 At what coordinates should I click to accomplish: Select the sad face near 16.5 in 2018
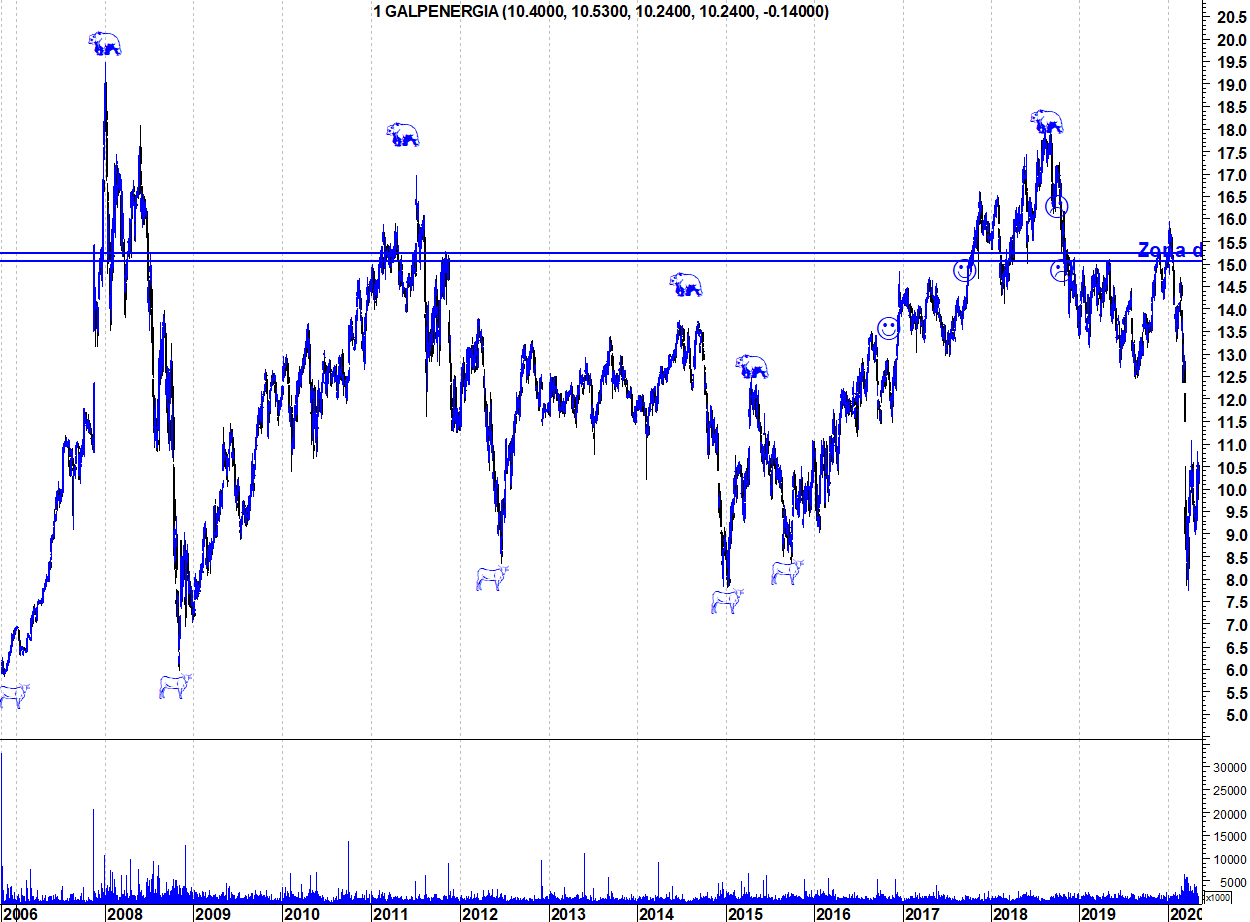click(1057, 206)
